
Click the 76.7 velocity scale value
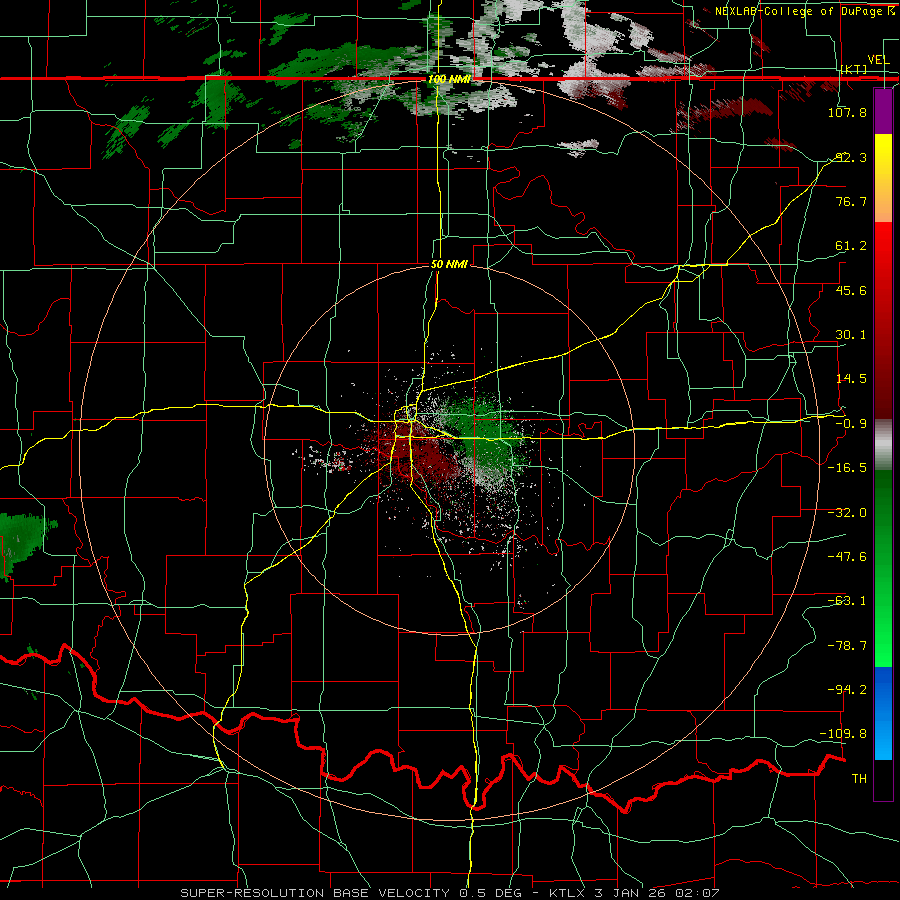tap(851, 201)
